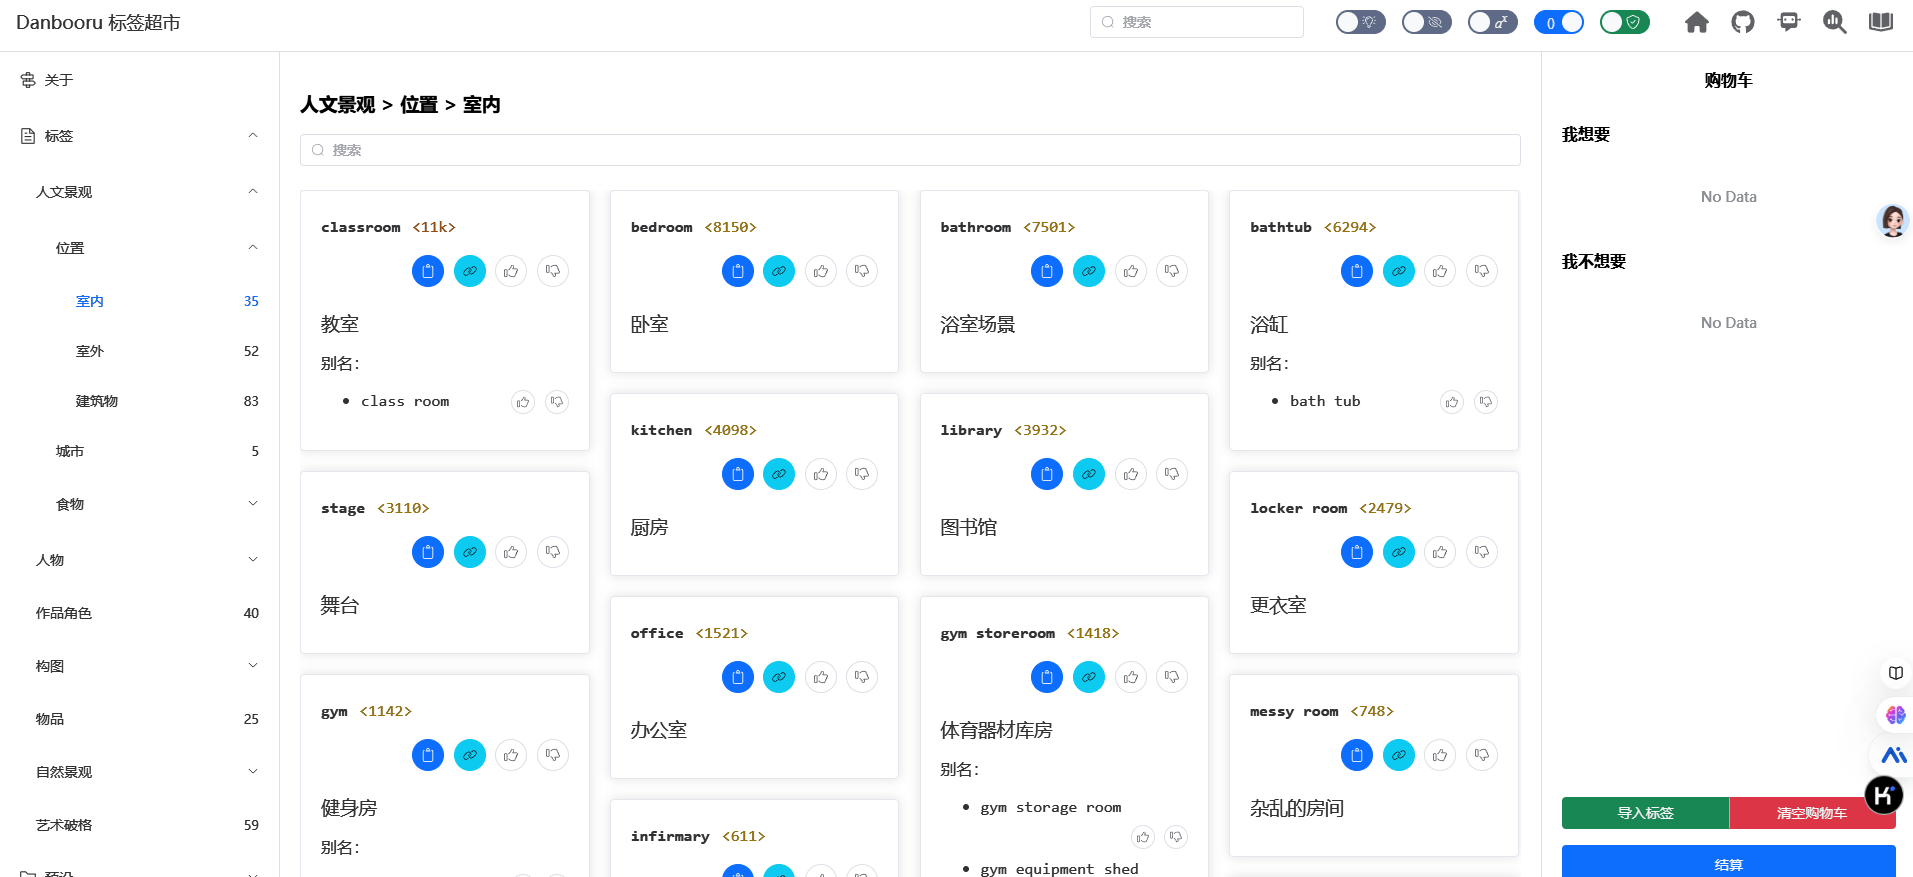Image resolution: width=1913 pixels, height=877 pixels.
Task: Click the 导入标签 import button
Action: pyautogui.click(x=1645, y=813)
